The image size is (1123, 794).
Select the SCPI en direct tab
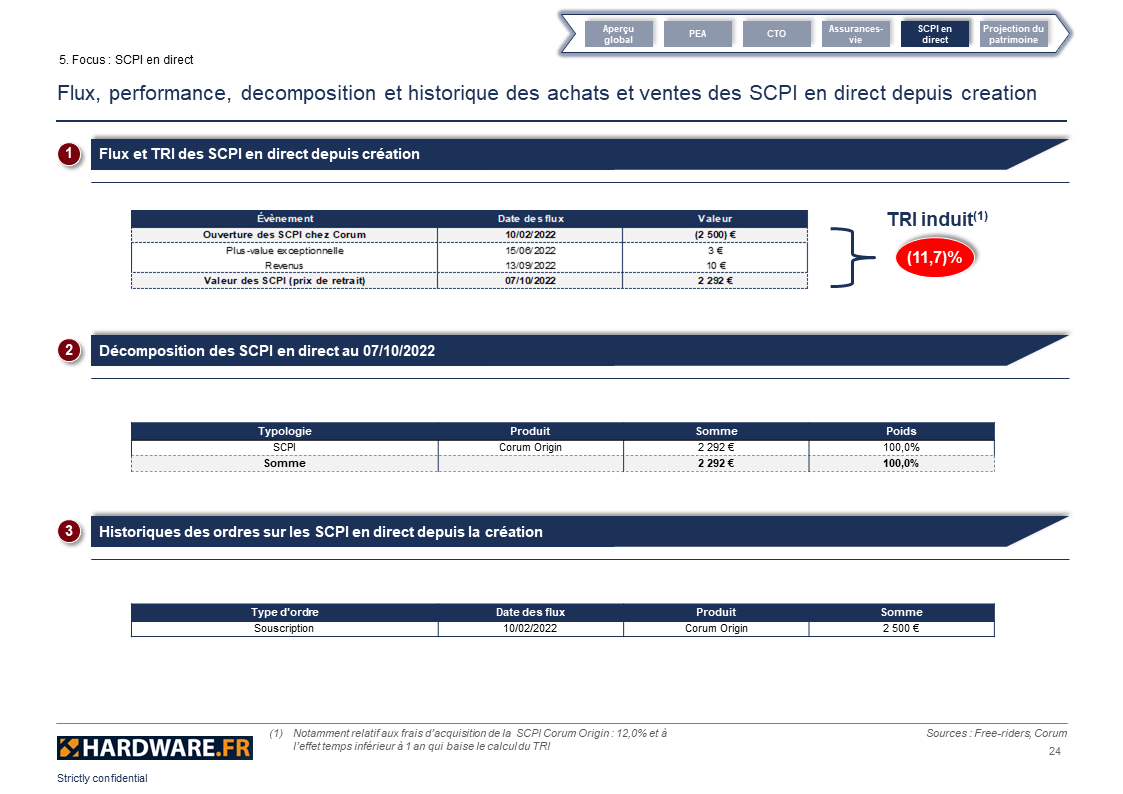935,34
